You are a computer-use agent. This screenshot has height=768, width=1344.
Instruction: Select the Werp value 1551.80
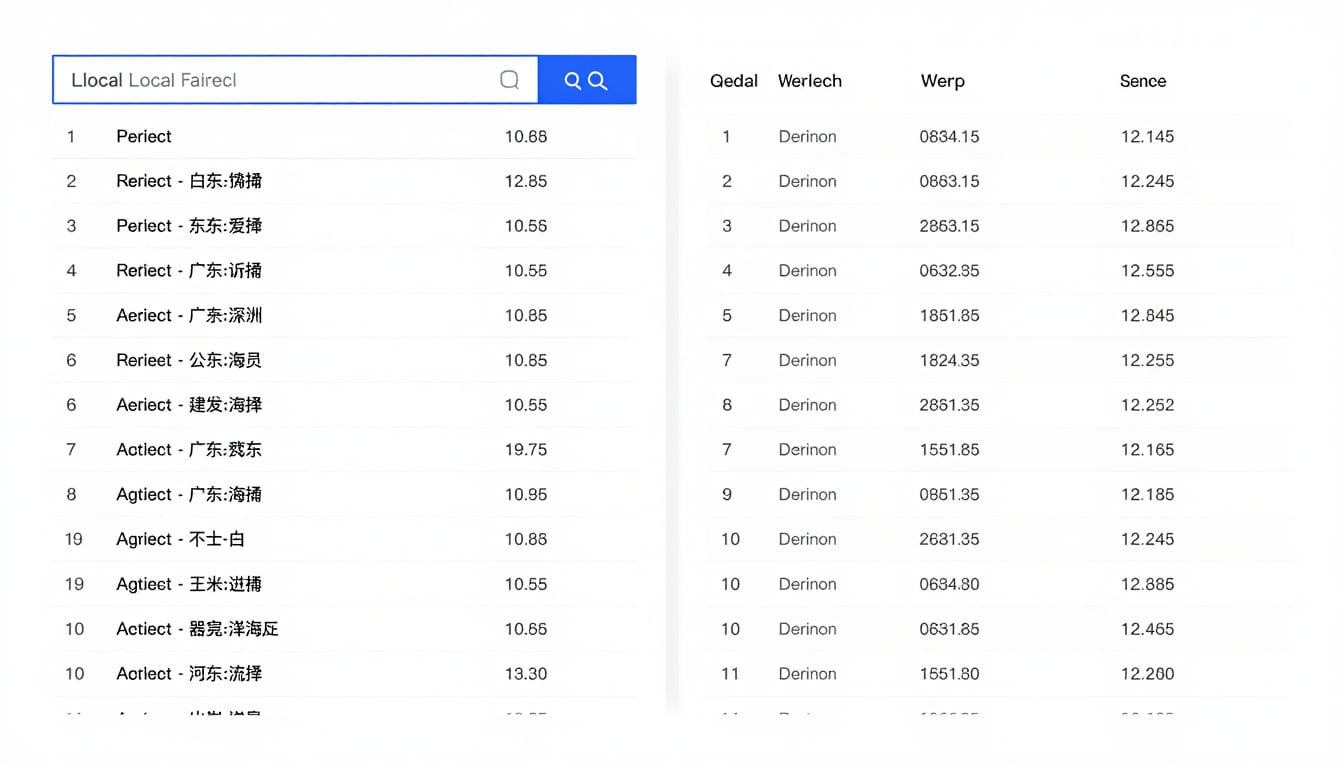[950, 674]
